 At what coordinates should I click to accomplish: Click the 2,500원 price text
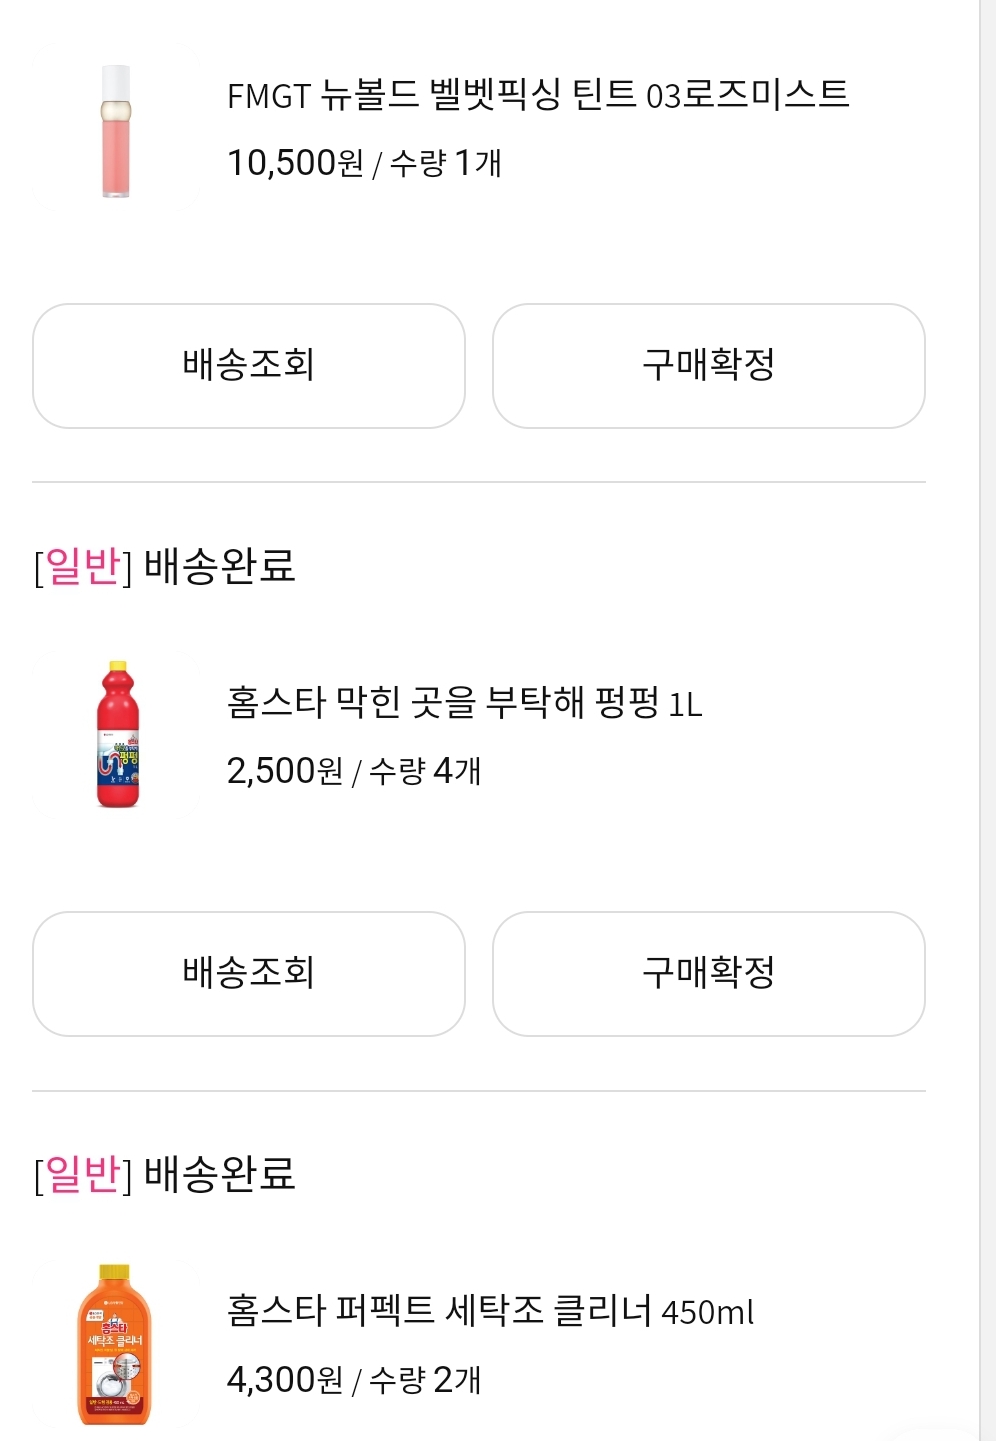[x=285, y=771]
